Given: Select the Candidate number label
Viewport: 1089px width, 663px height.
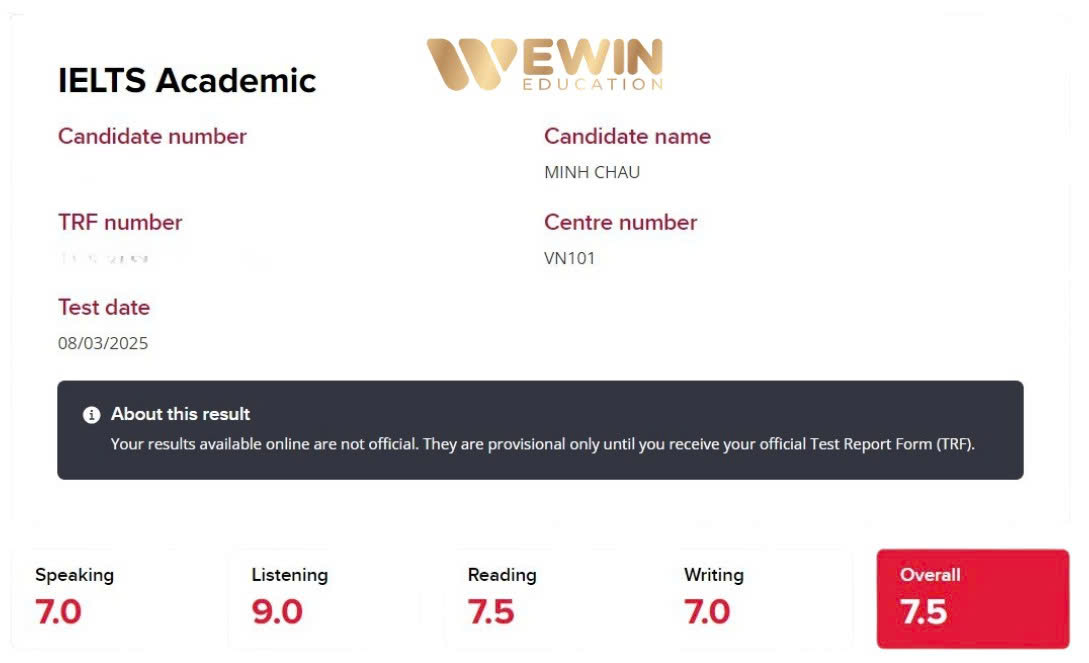Looking at the screenshot, I should 152,136.
